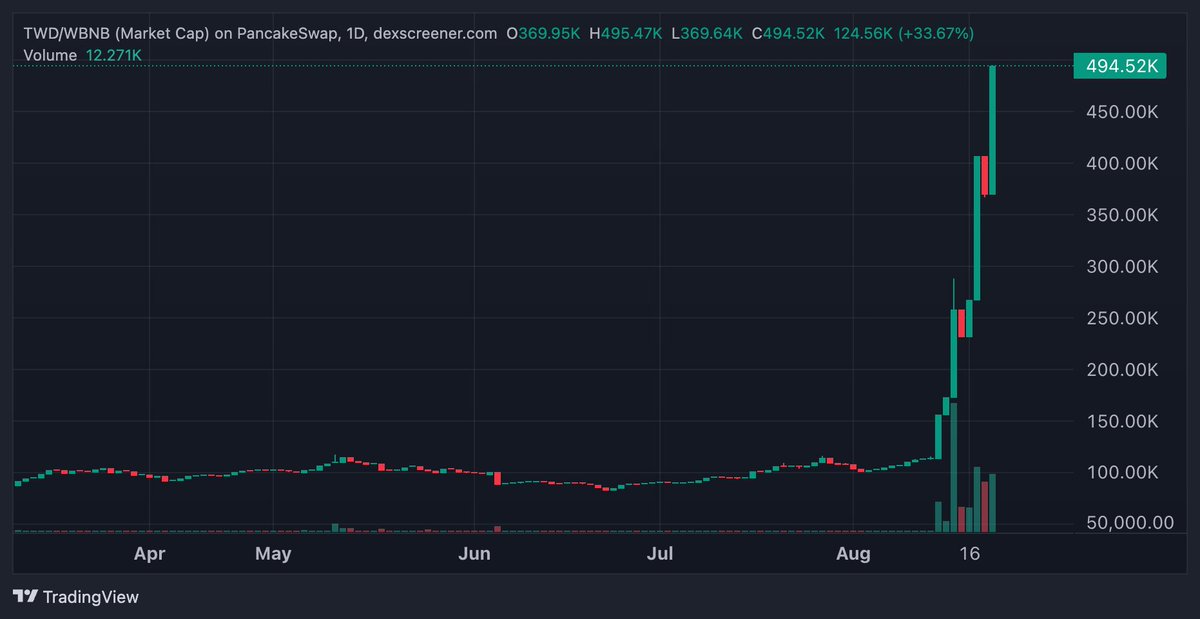Click the 150.00K price axis label
This screenshot has height=619, width=1200.
[1122, 422]
